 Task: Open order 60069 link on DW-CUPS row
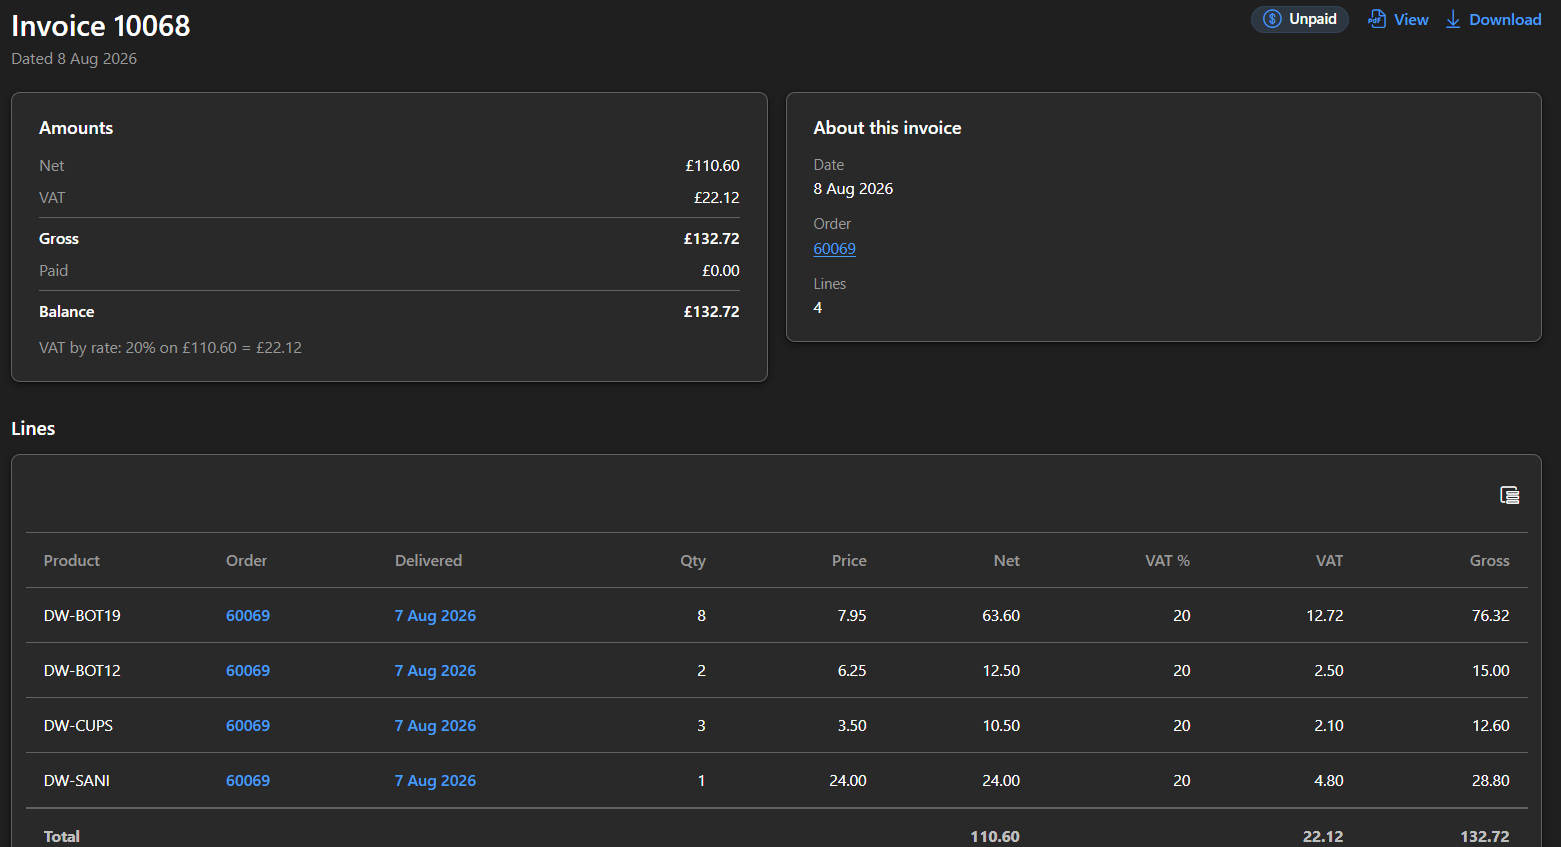pos(248,725)
